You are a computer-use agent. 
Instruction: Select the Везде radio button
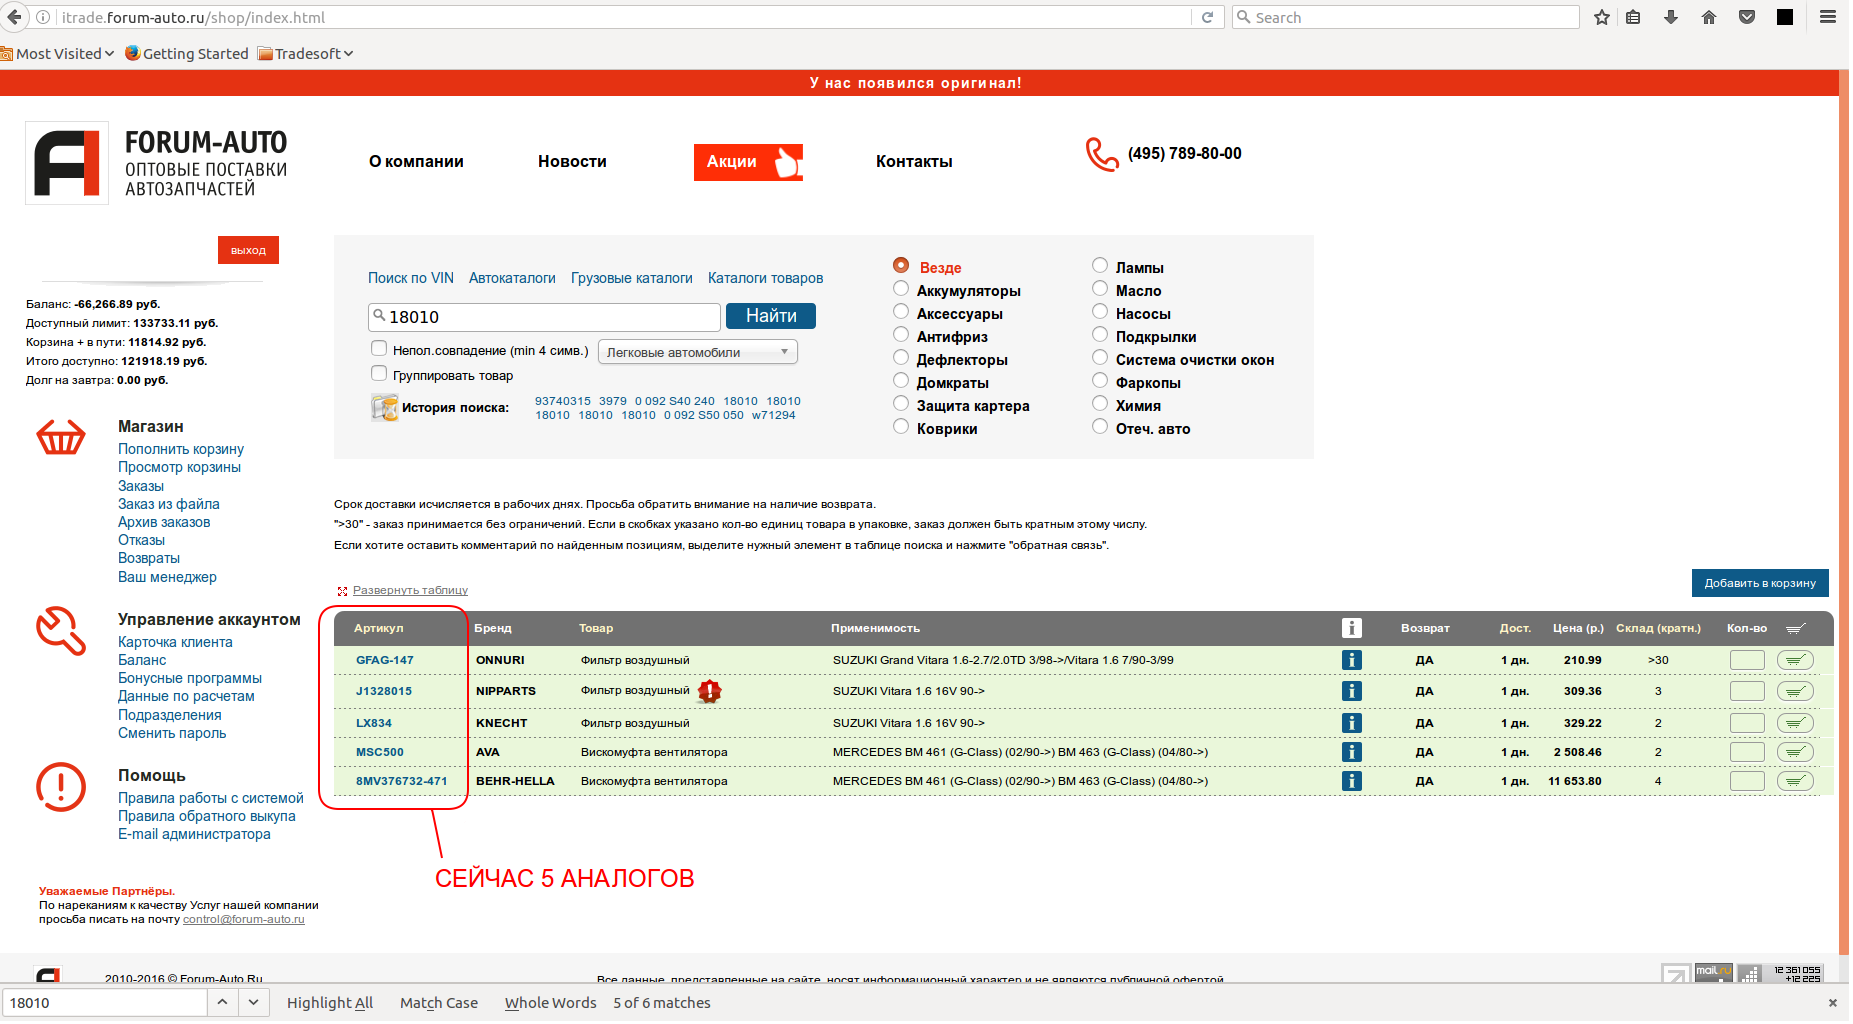(x=901, y=266)
